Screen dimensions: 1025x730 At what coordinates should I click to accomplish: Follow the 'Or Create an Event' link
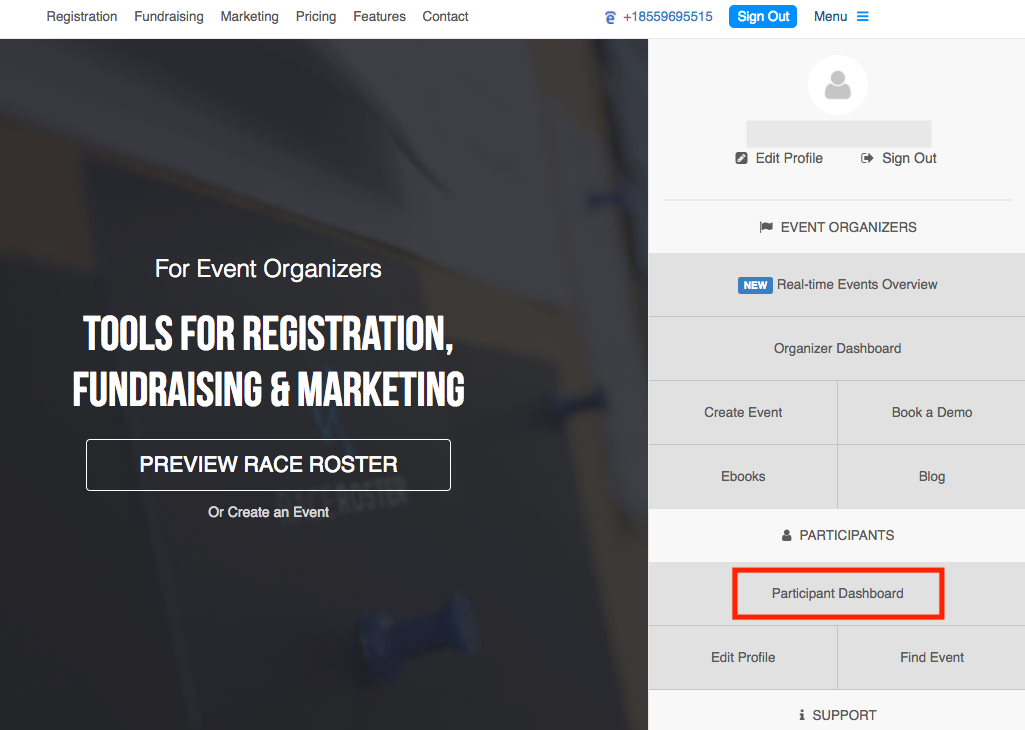(268, 512)
